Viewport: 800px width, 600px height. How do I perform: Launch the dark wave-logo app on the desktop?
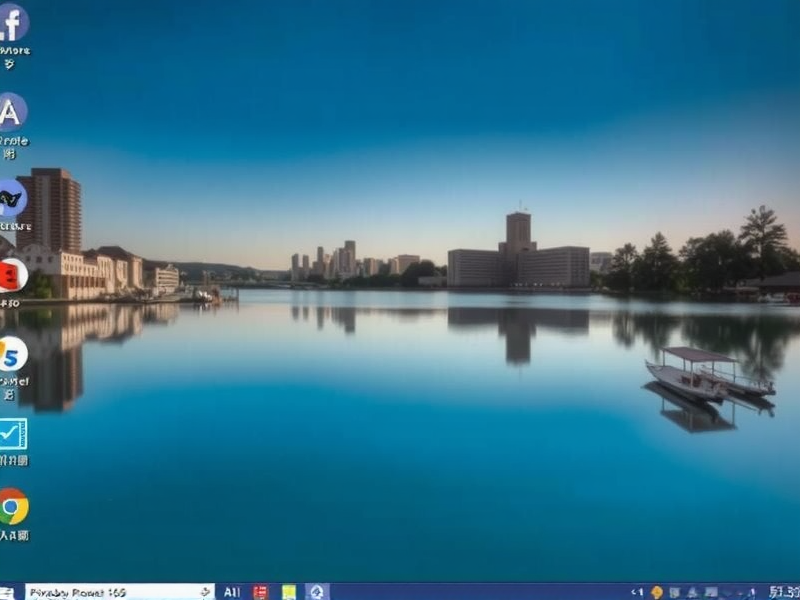click(x=10, y=197)
